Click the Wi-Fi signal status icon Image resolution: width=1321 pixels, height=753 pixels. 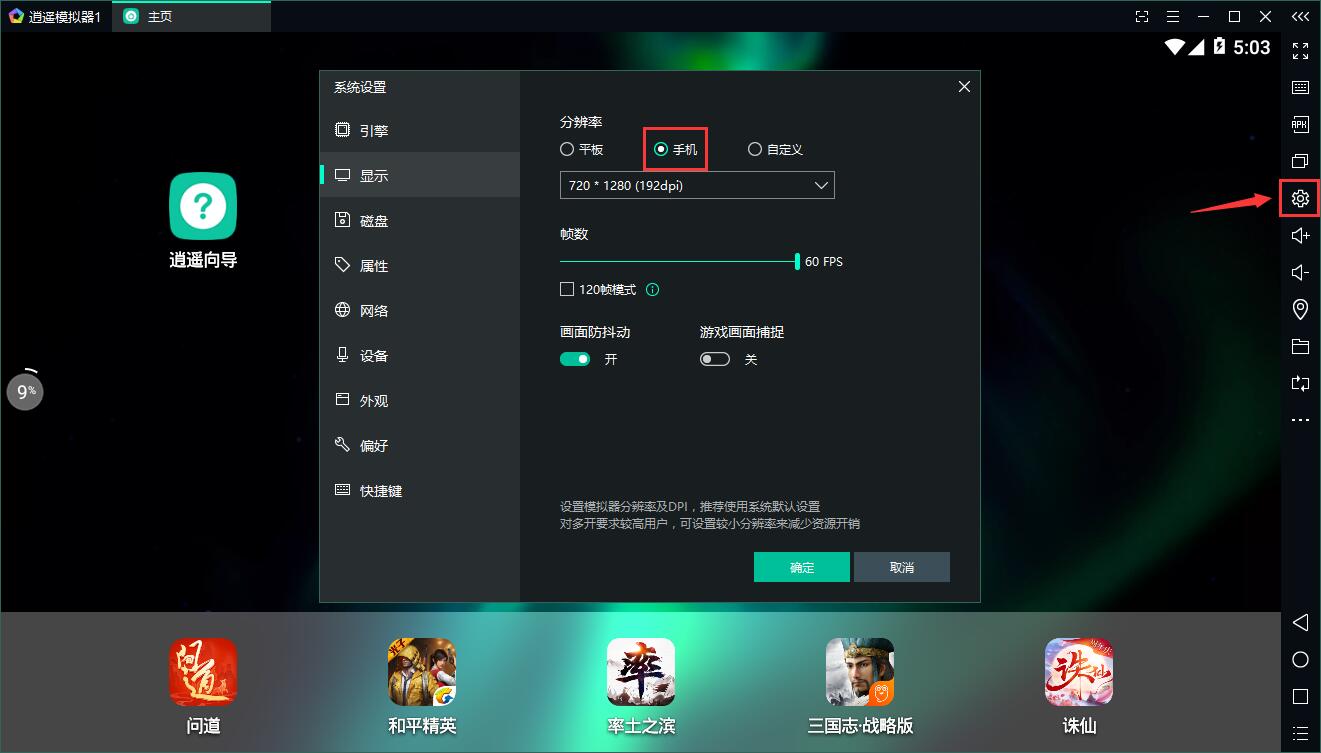click(1175, 46)
